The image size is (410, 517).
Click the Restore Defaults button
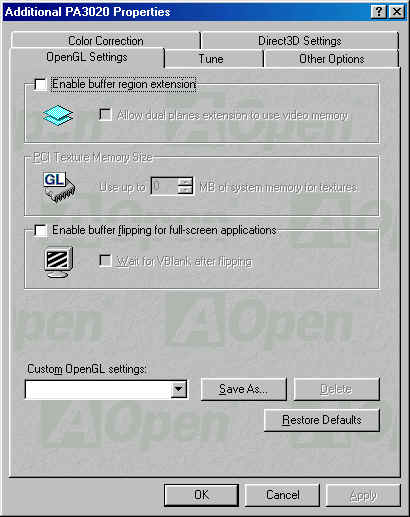pyautogui.click(x=322, y=420)
